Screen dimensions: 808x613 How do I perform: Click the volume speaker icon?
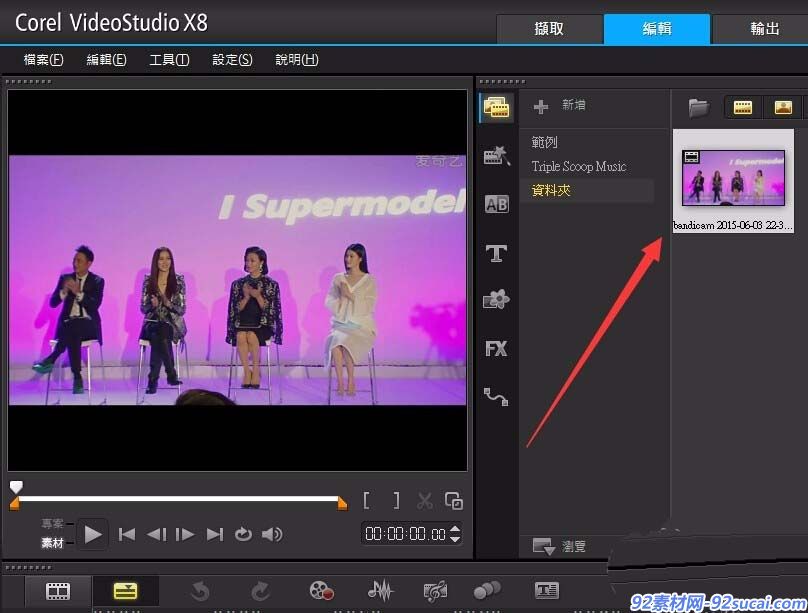click(x=272, y=535)
